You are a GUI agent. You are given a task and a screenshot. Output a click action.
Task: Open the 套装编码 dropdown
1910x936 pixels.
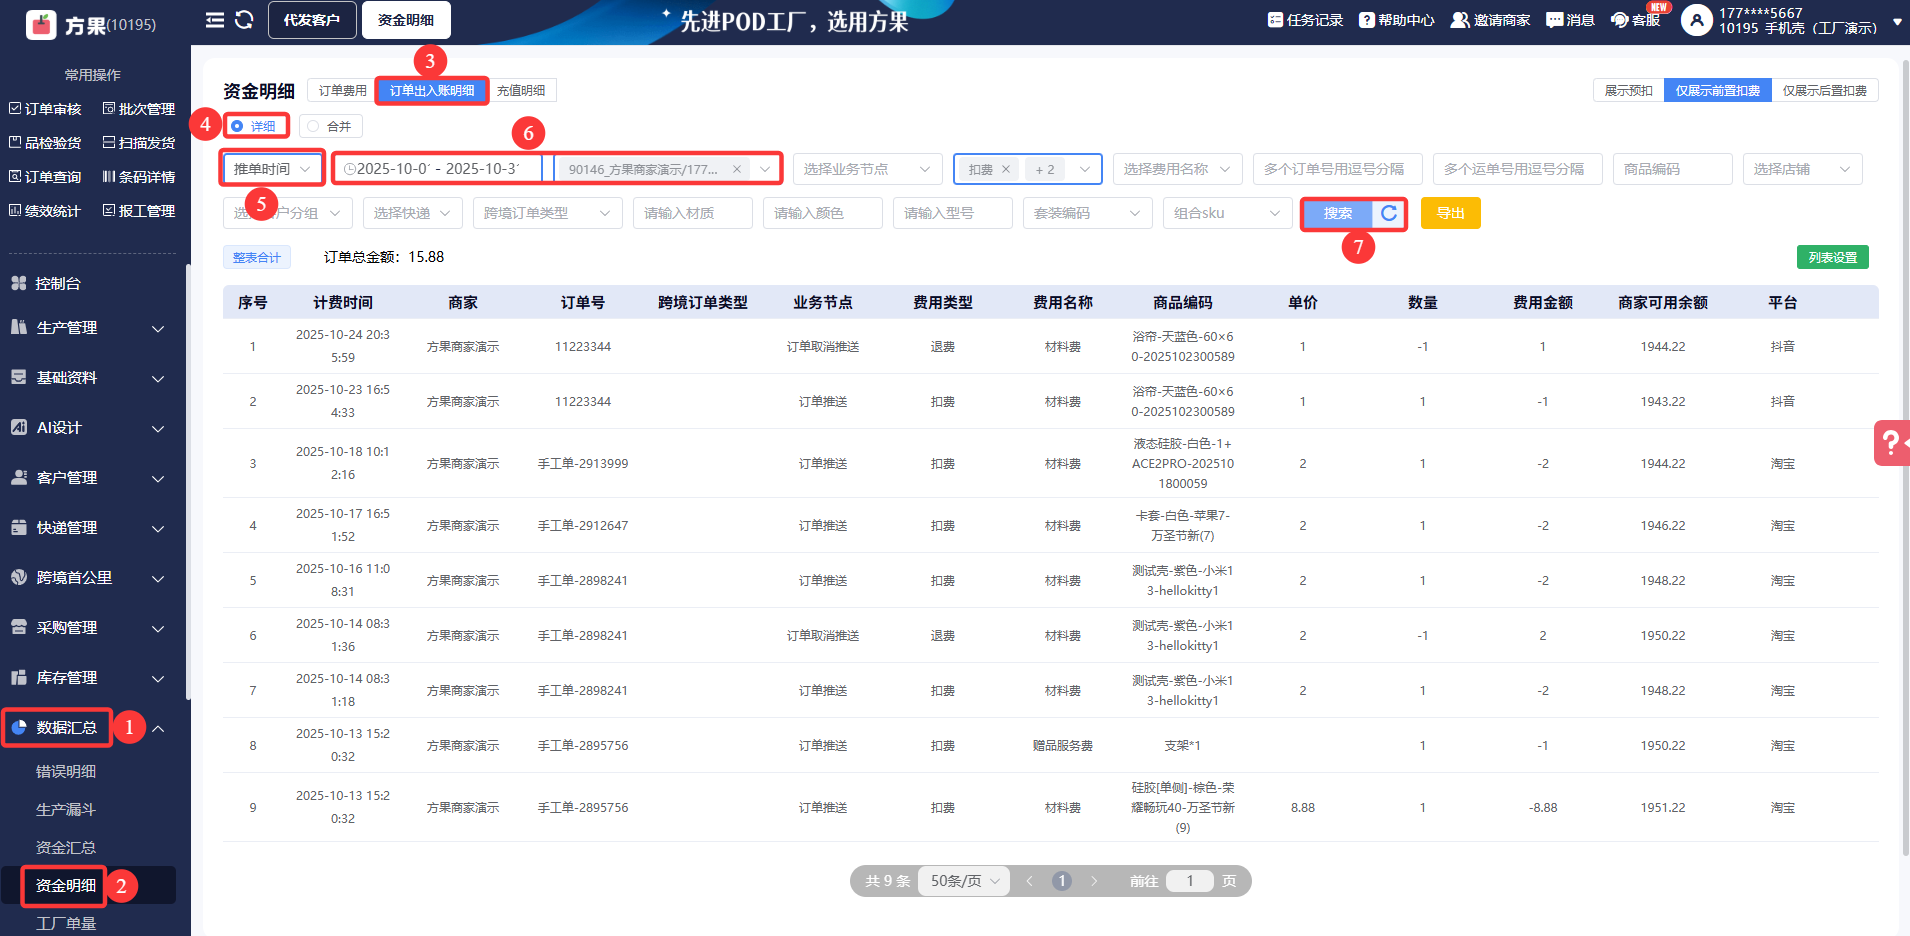click(x=1088, y=213)
